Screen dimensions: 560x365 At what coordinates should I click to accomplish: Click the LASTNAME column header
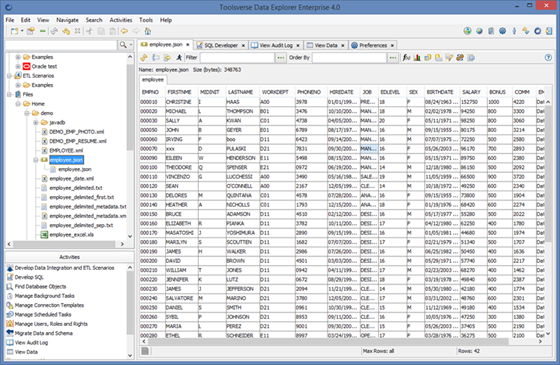[240, 92]
